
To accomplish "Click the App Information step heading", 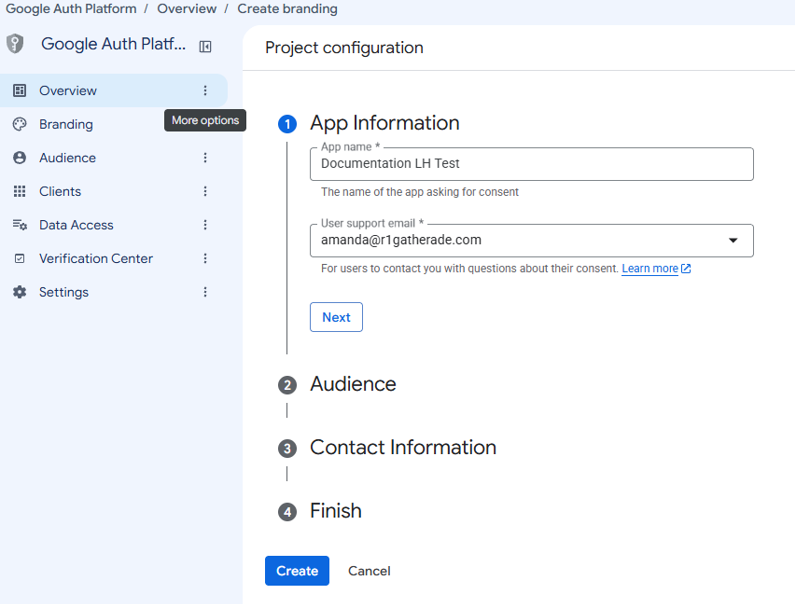I will [385, 123].
